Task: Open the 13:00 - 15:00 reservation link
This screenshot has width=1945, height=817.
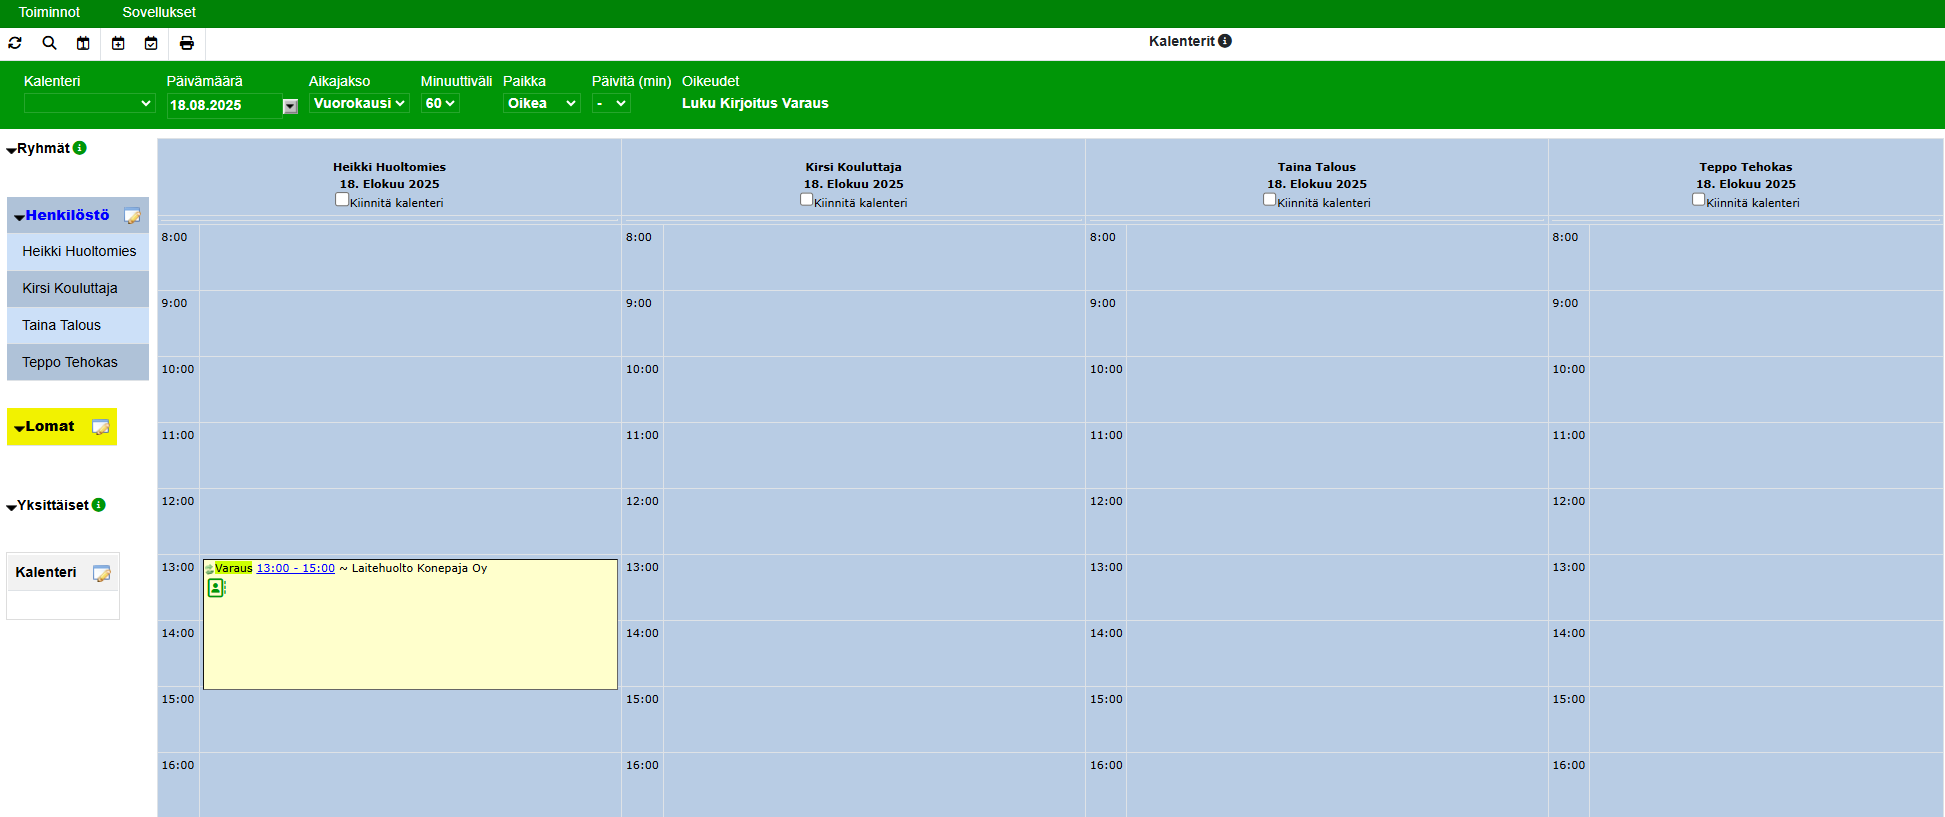Action: coord(295,568)
